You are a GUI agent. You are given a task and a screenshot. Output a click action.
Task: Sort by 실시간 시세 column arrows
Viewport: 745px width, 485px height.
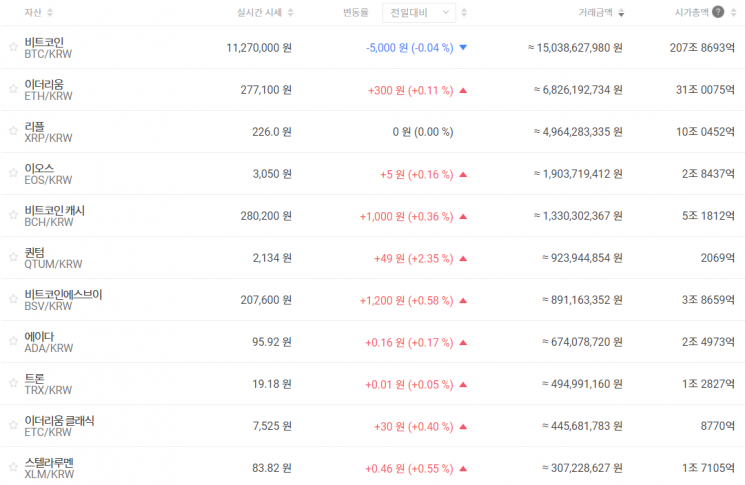pyautogui.click(x=290, y=13)
